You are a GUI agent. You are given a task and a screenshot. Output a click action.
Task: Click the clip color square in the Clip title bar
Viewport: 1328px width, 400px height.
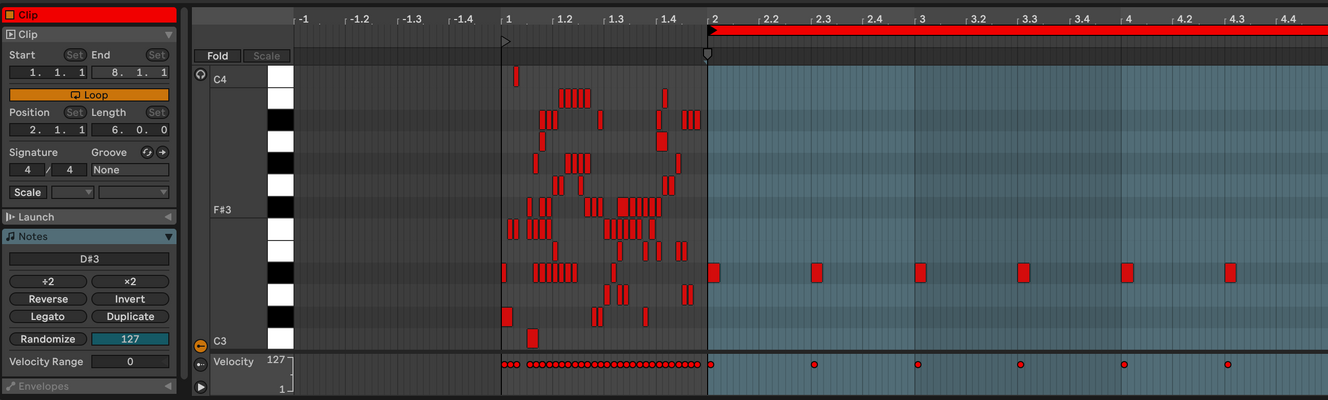[x=10, y=15]
